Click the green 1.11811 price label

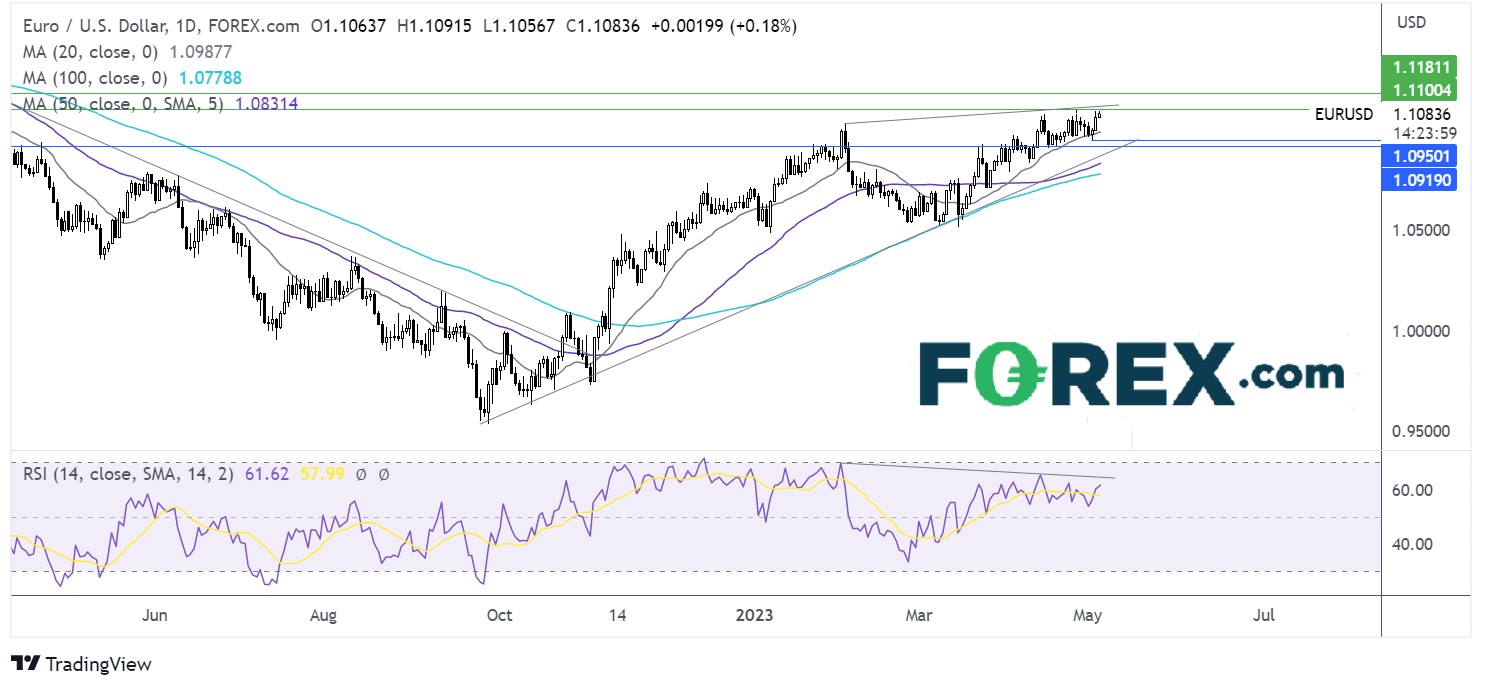1418,69
